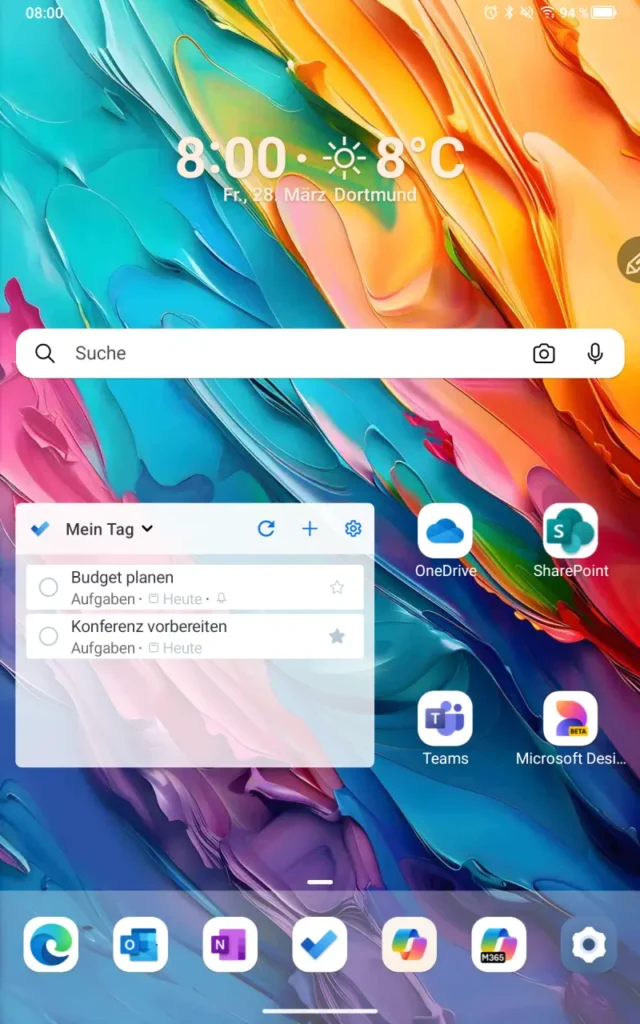Image resolution: width=640 pixels, height=1024 pixels.
Task: Open Microsoft Teams
Action: tap(445, 719)
